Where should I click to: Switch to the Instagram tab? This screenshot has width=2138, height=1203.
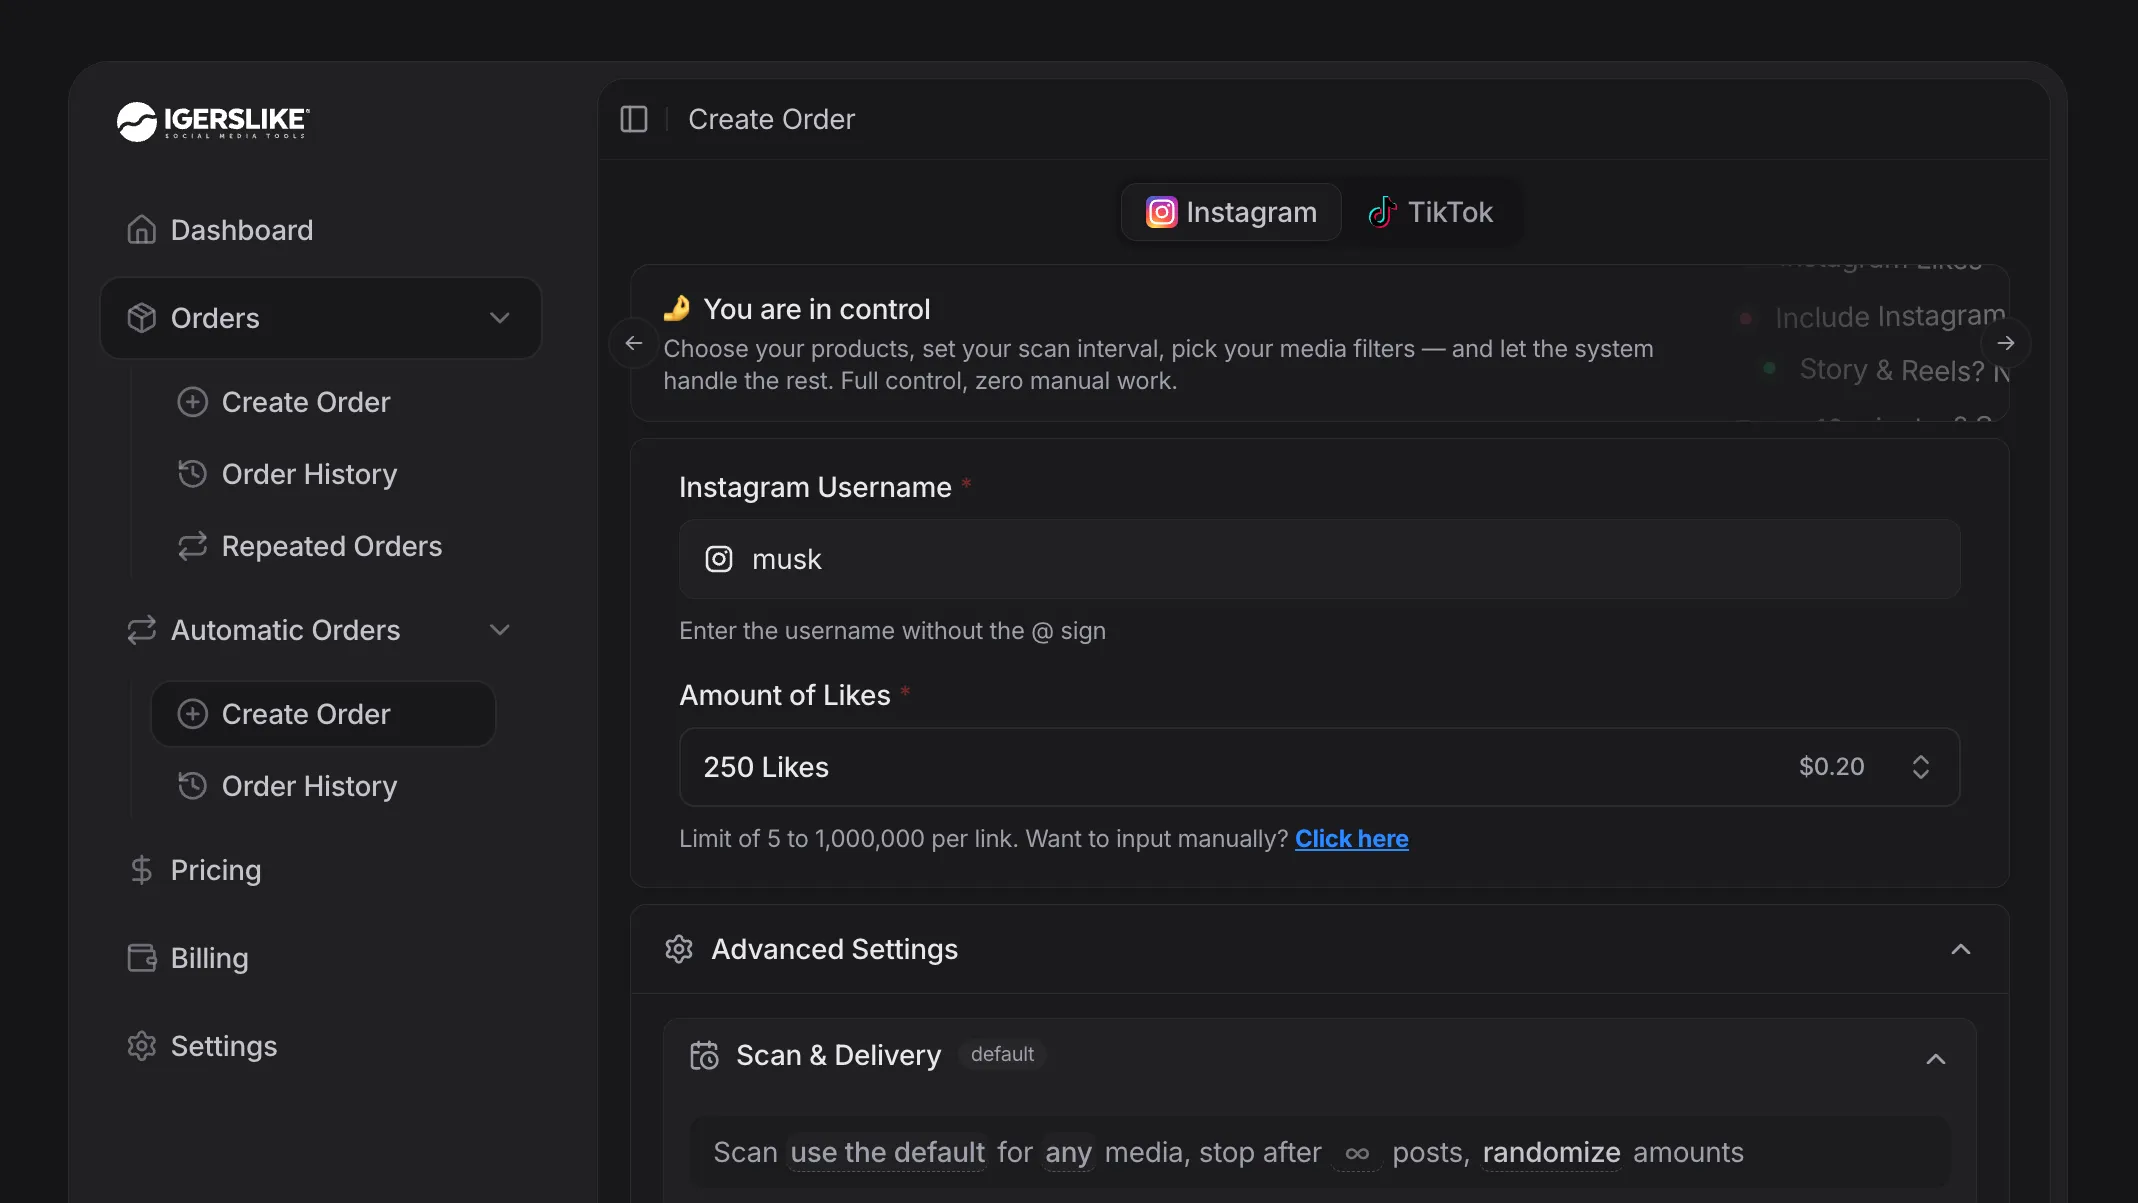[1231, 212]
